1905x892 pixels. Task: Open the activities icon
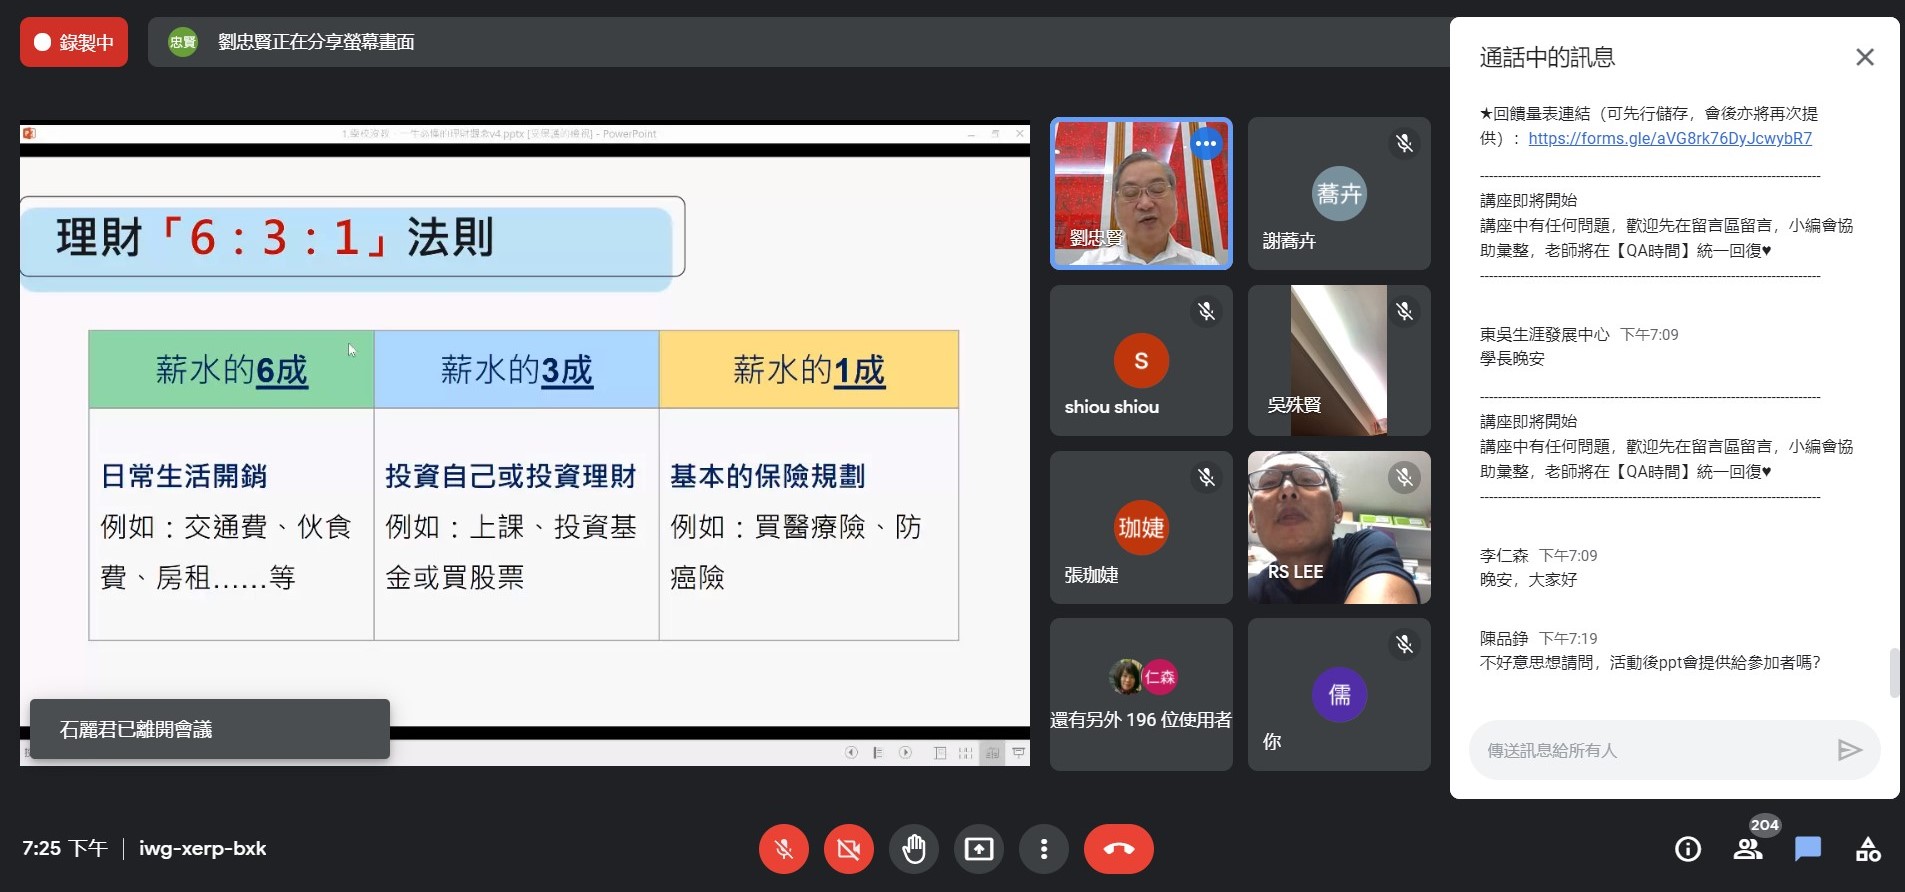point(1867,849)
